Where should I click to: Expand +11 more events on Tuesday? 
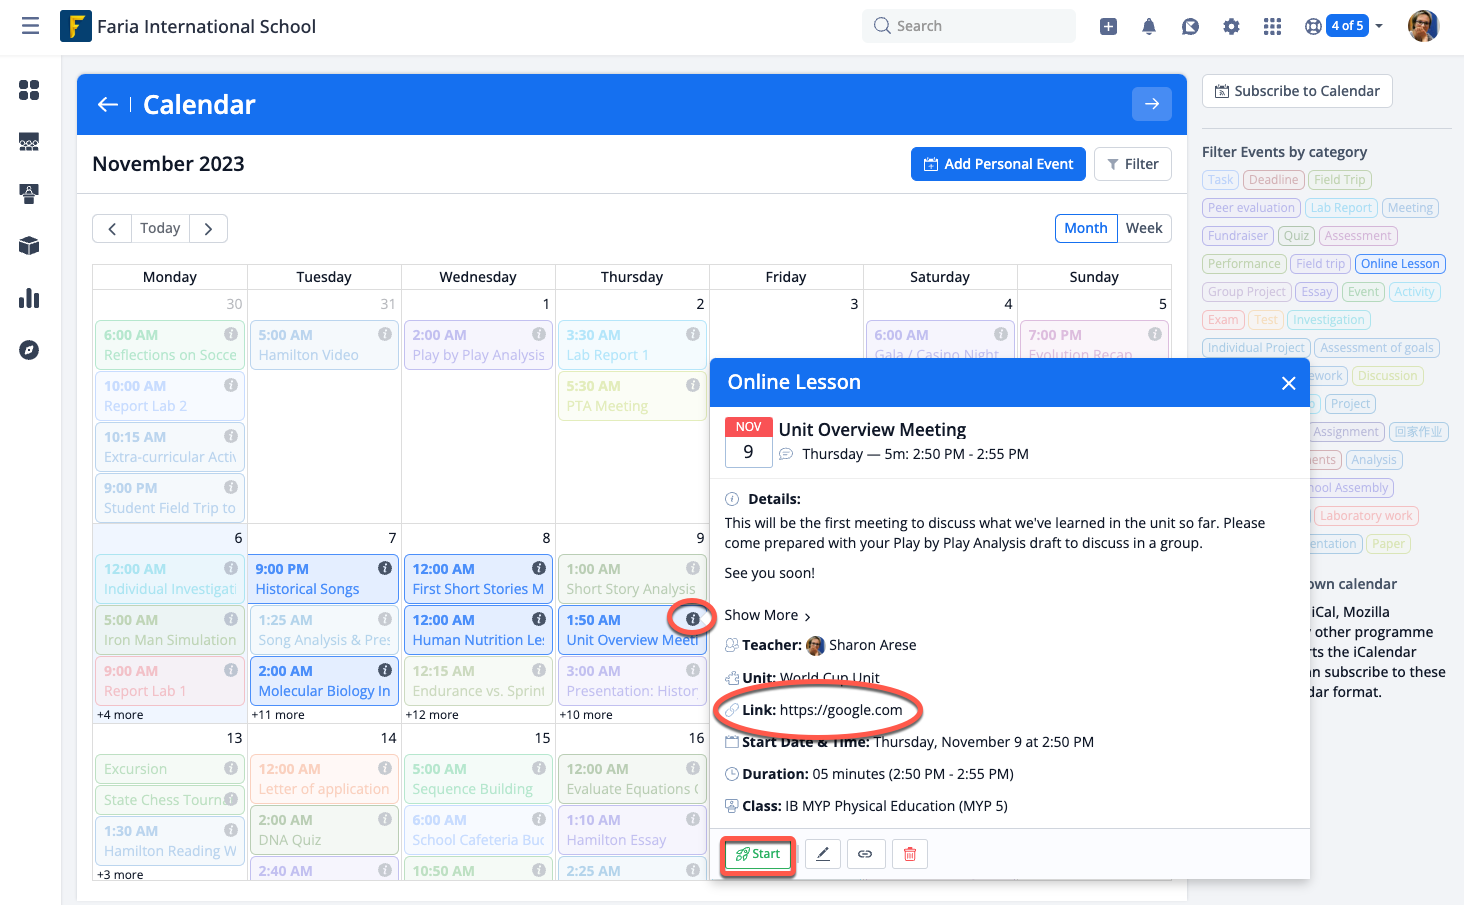tap(278, 715)
